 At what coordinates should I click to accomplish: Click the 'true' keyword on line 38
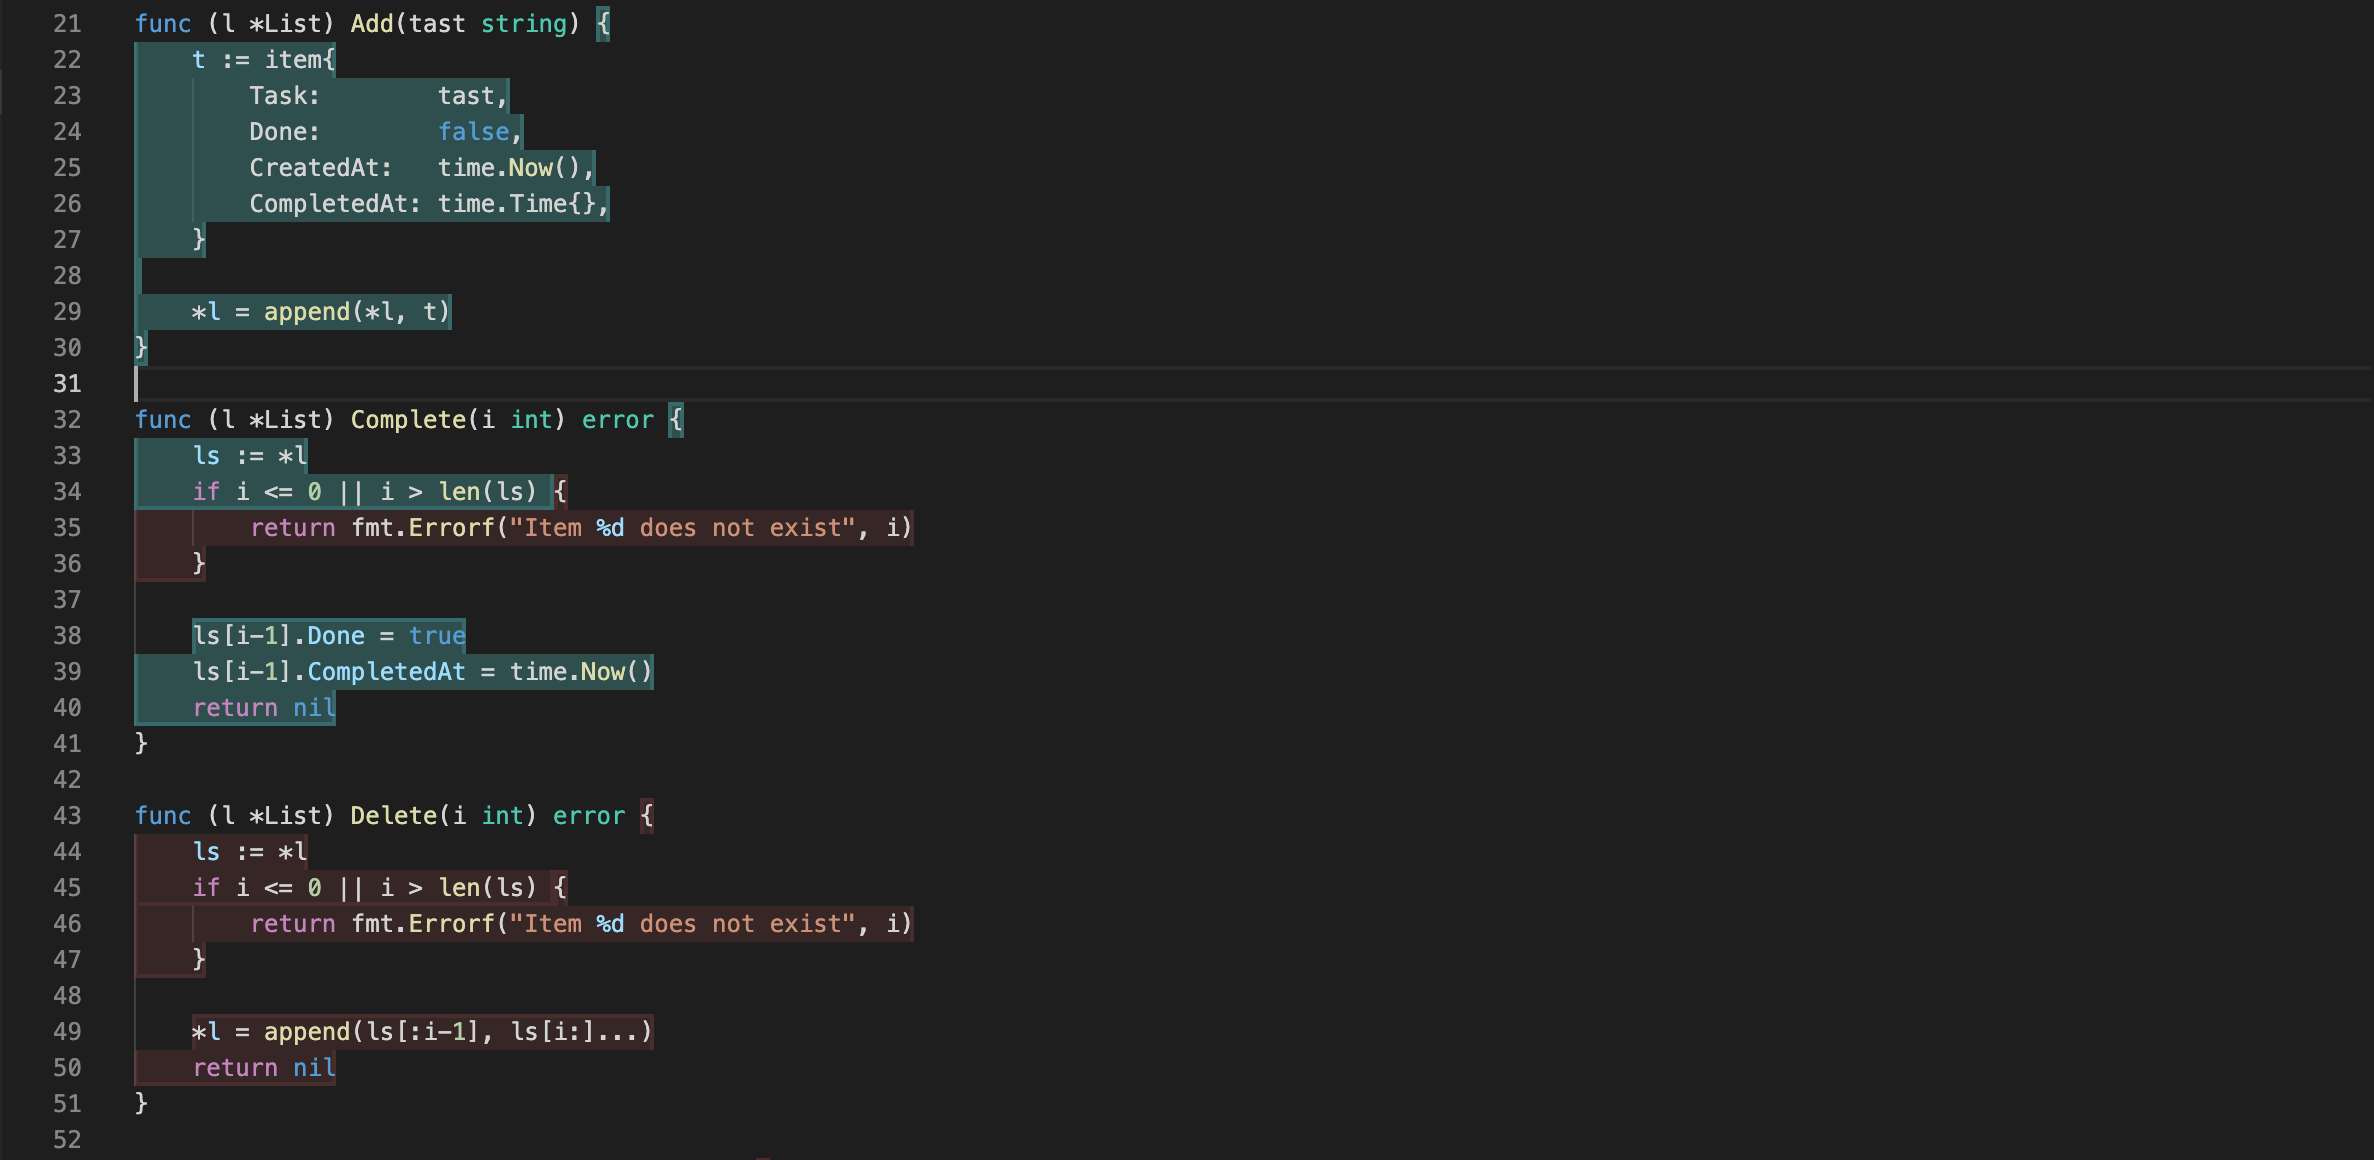437,636
